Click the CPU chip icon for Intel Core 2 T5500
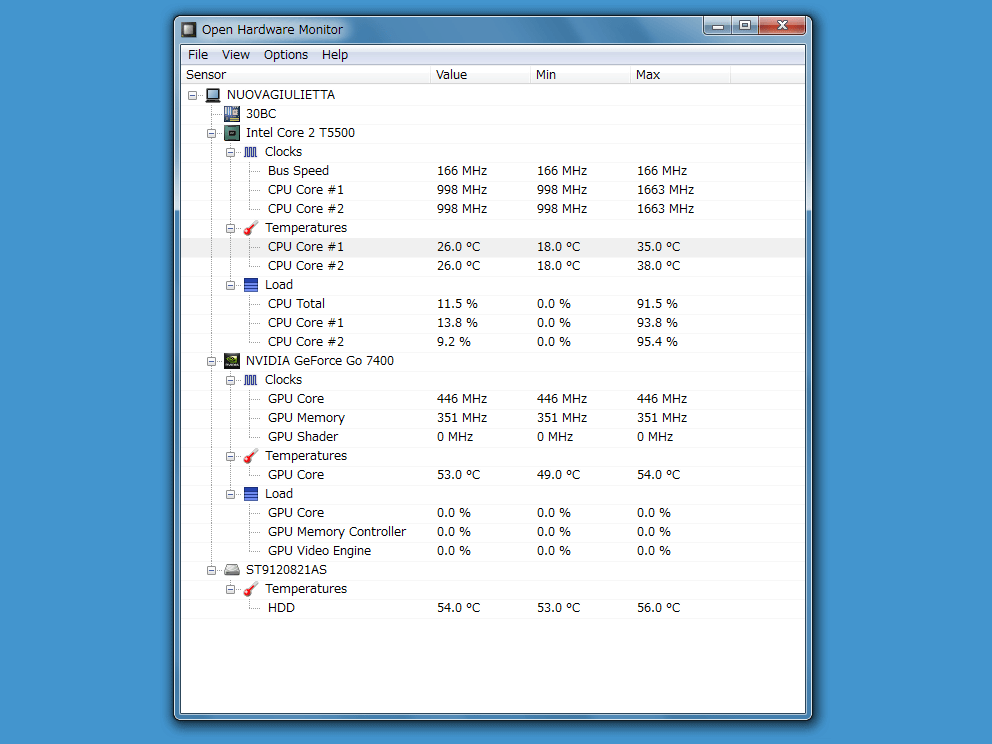This screenshot has width=992, height=744. (232, 133)
